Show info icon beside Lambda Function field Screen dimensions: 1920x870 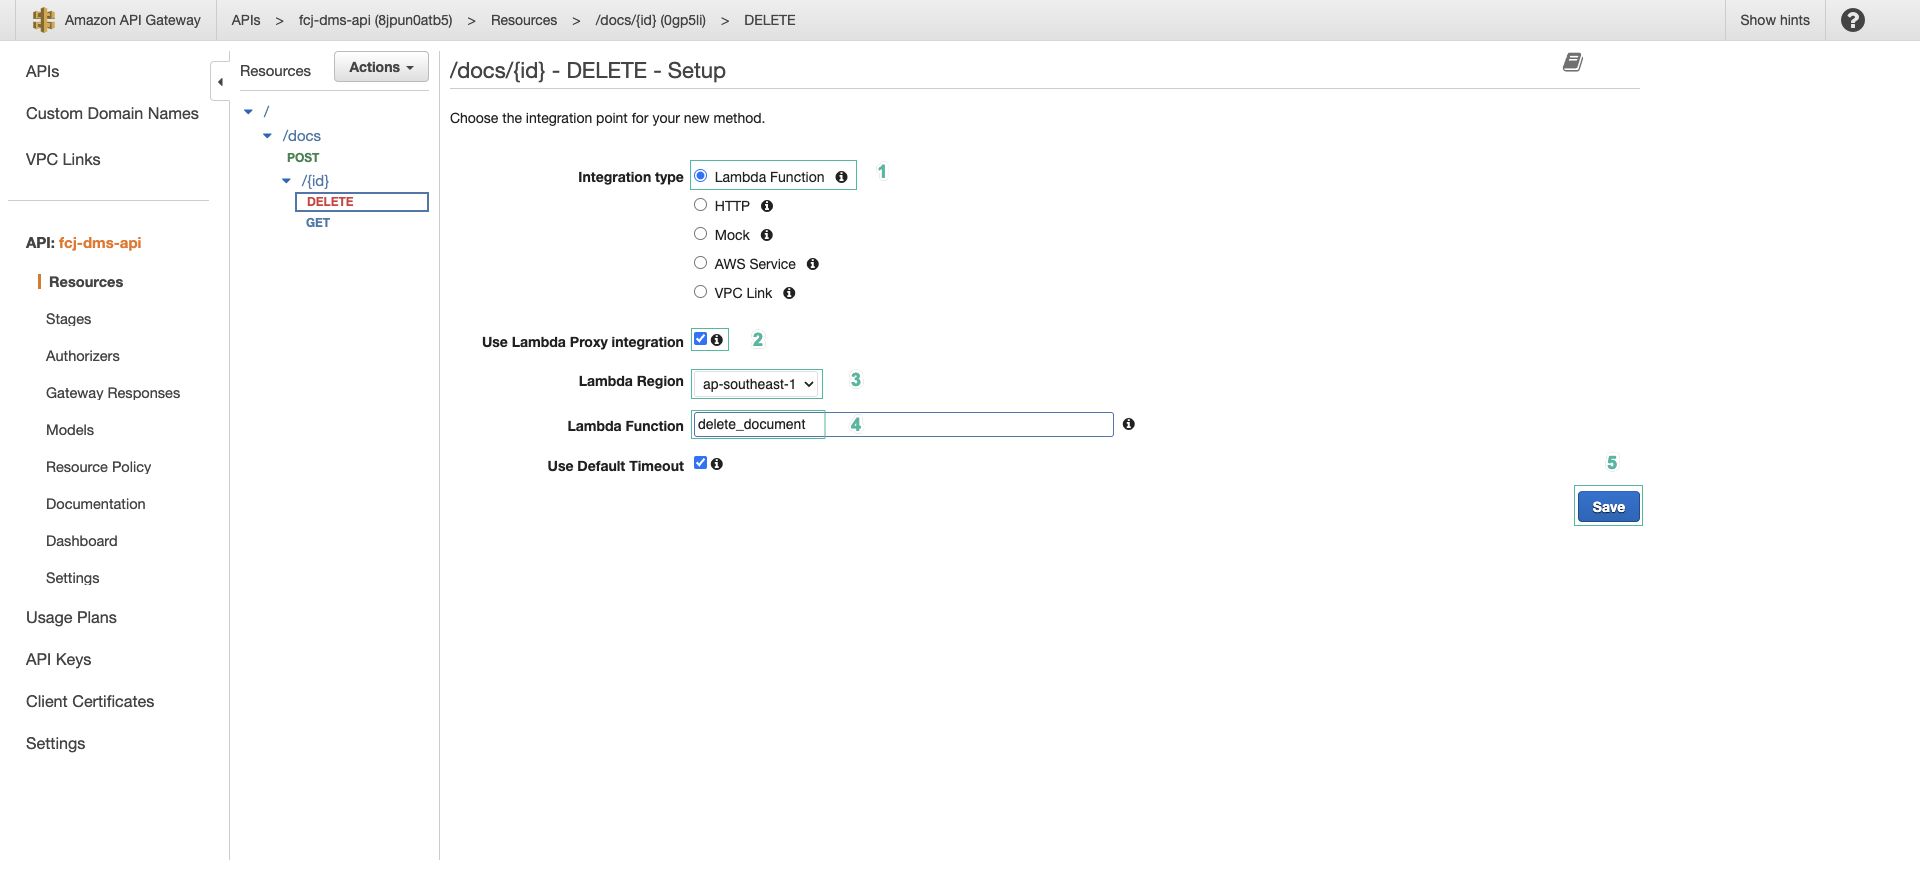click(x=1129, y=424)
